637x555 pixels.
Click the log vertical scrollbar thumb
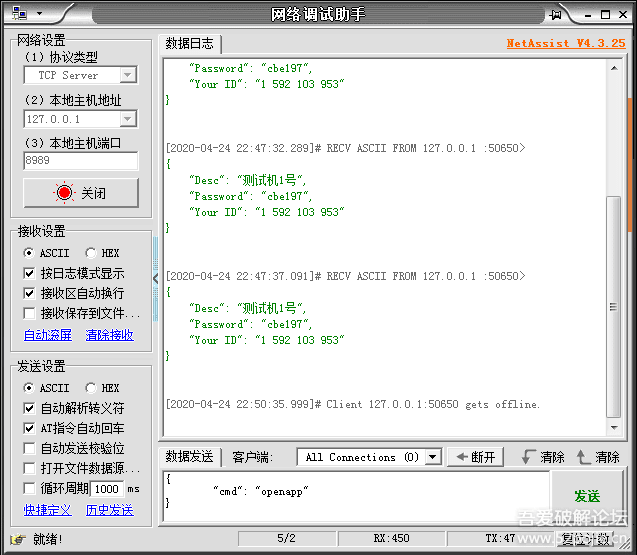coord(613,307)
